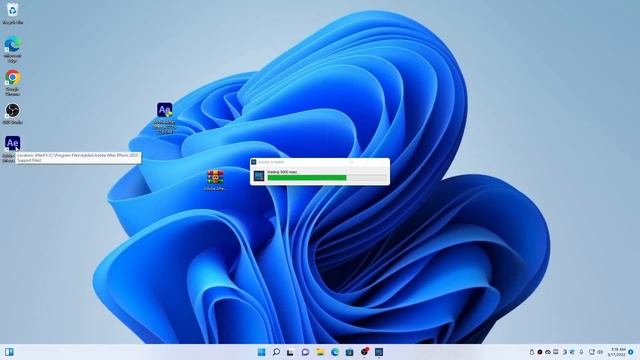This screenshot has height=360, width=640.
Task: Select the OBS Studio desktop shortcut
Action: (12, 113)
